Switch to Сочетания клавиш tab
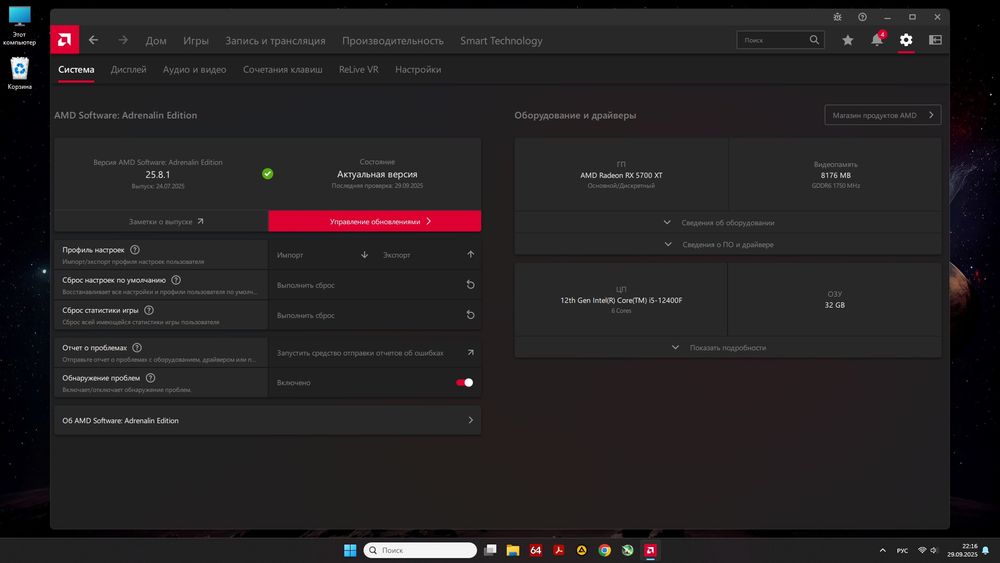Viewport: 1000px width, 563px height. (283, 69)
